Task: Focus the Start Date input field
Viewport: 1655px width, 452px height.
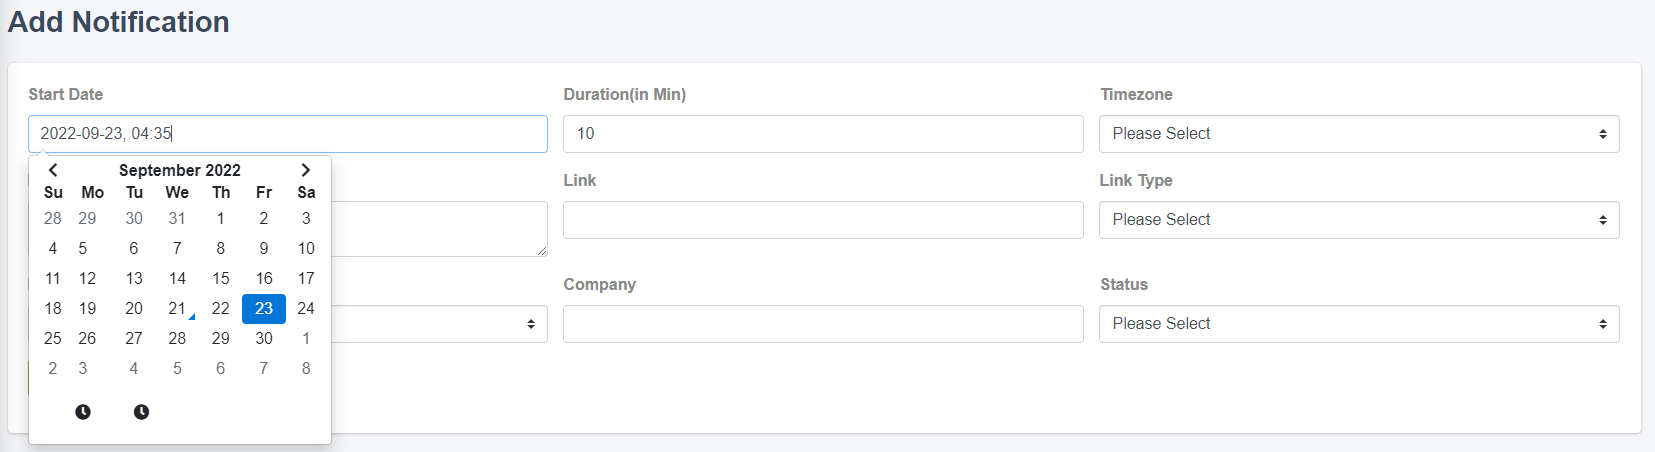Action: (x=288, y=134)
